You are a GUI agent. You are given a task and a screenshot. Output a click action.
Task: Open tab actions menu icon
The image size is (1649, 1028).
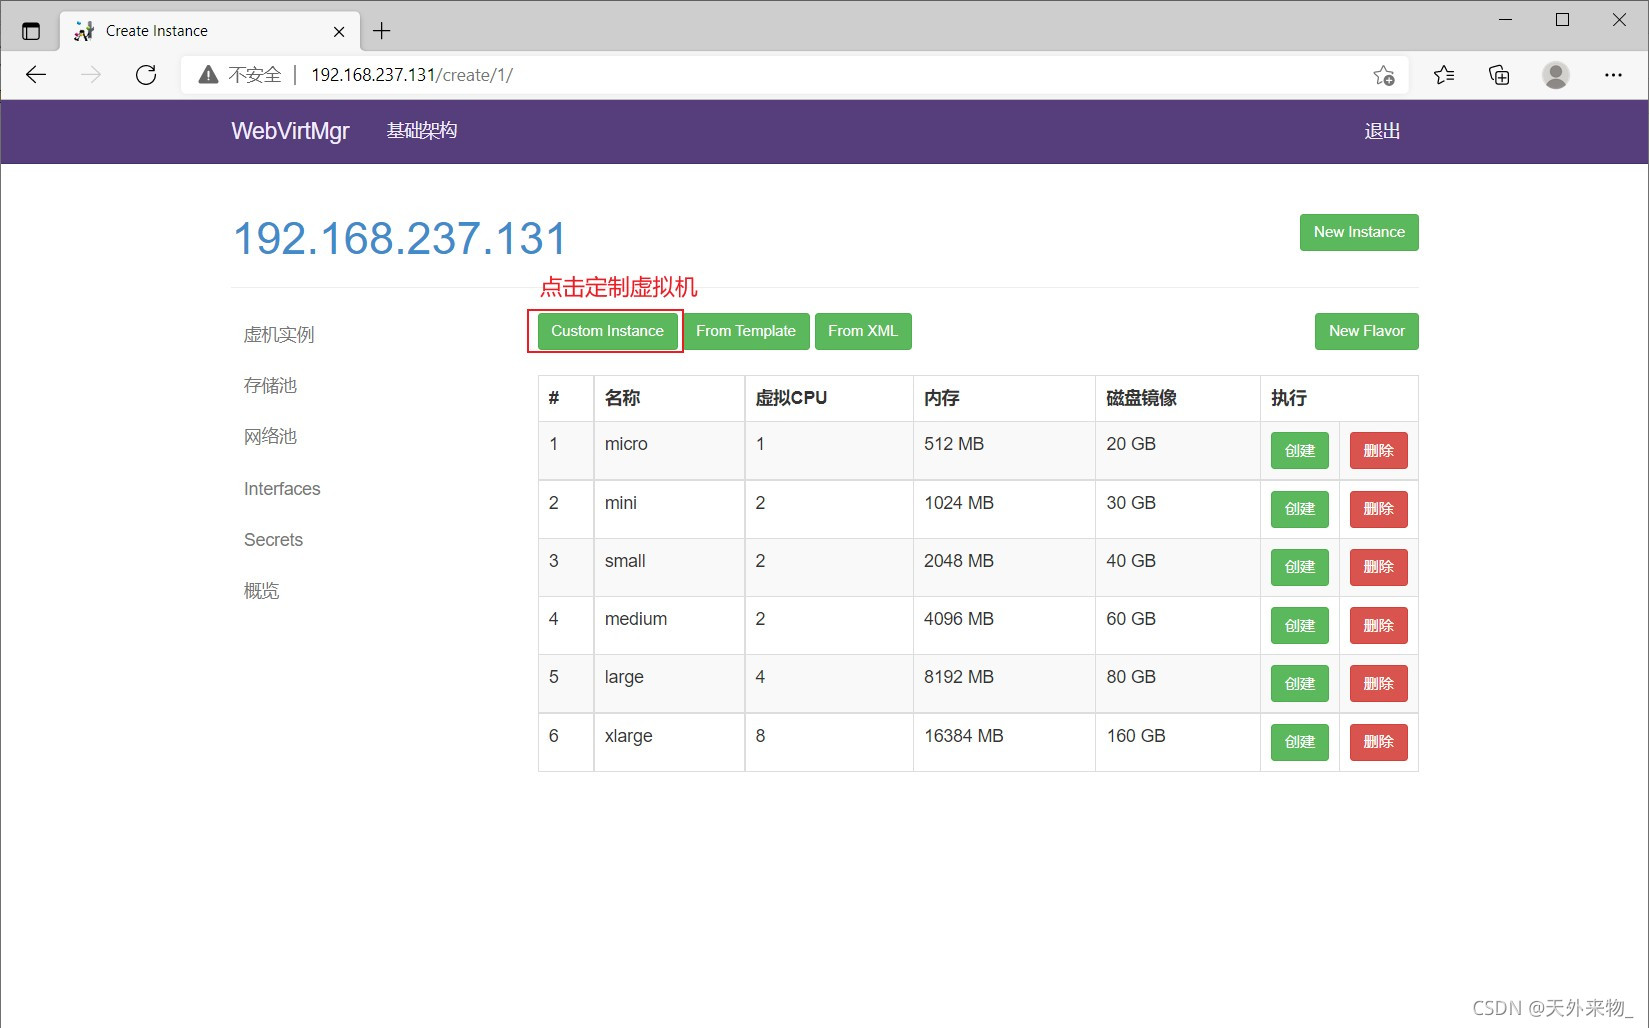coord(31,31)
